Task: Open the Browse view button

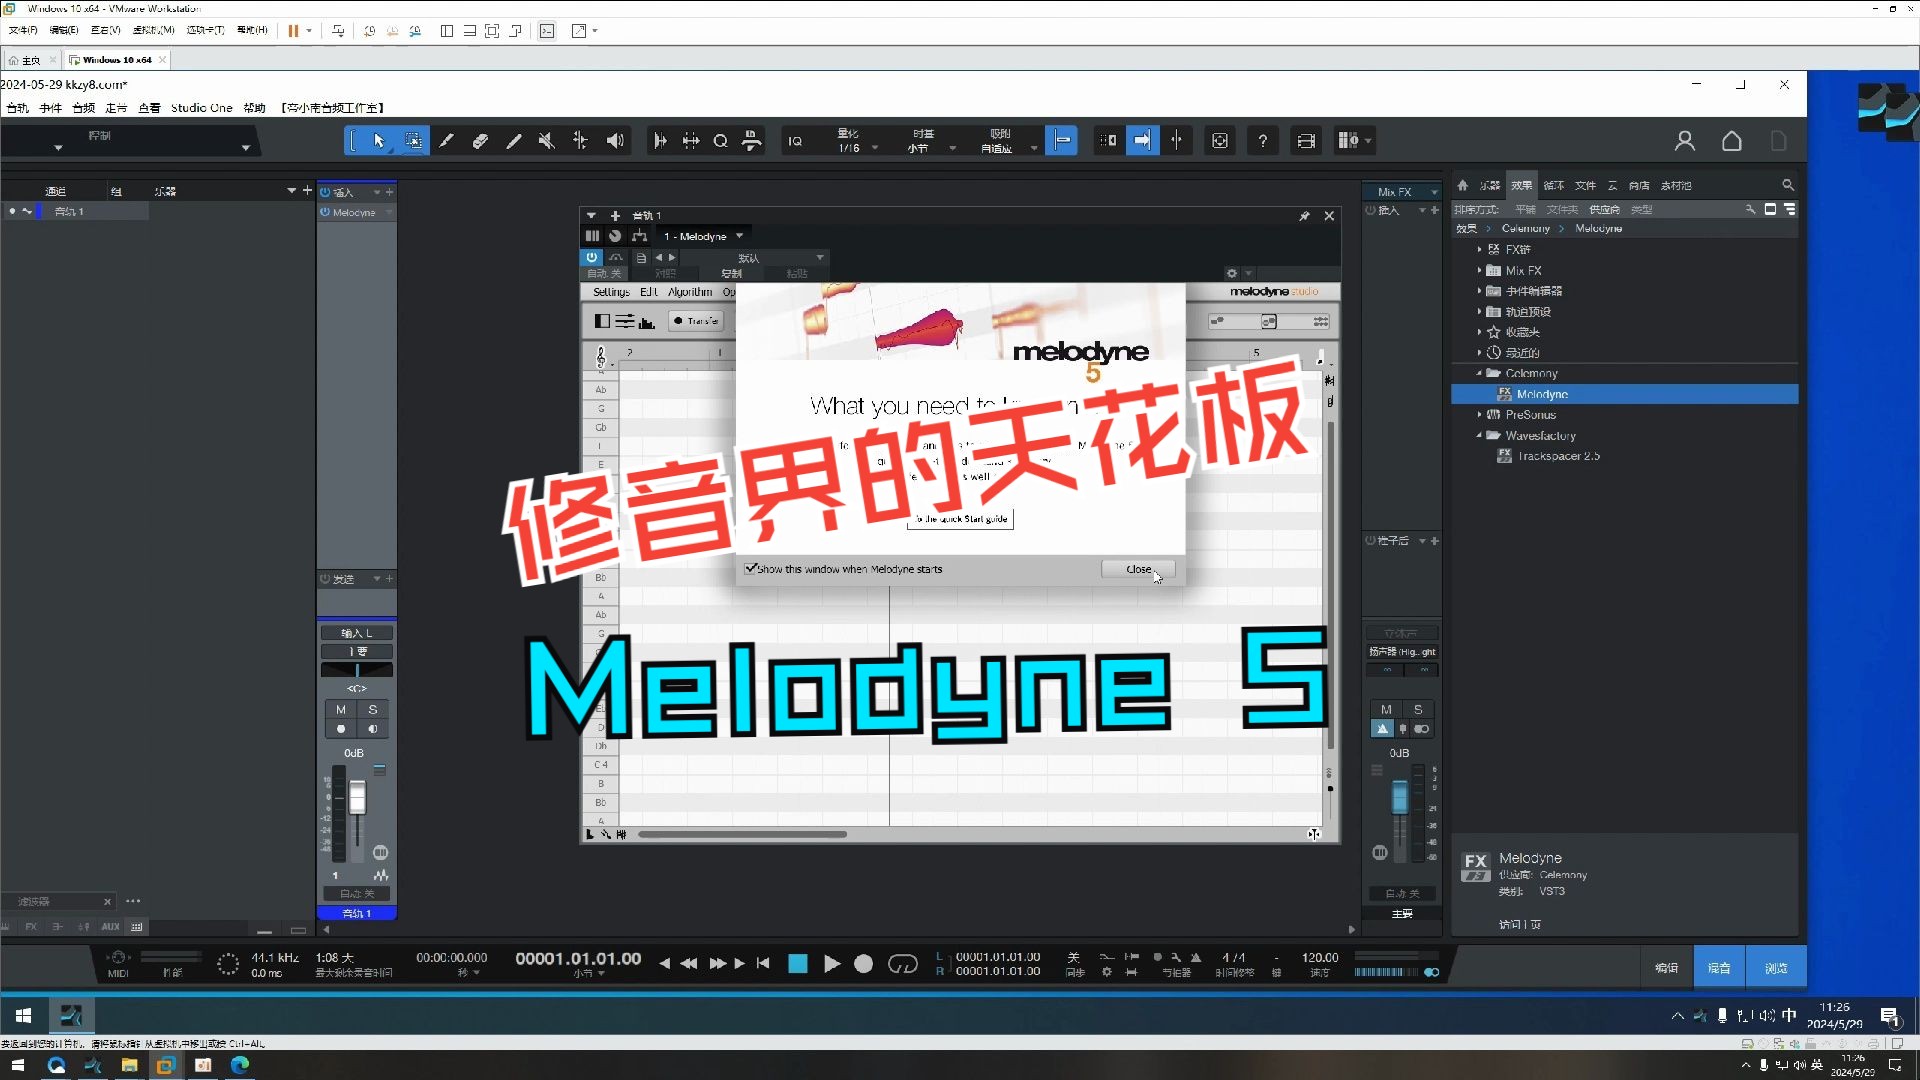Action: pyautogui.click(x=1776, y=968)
